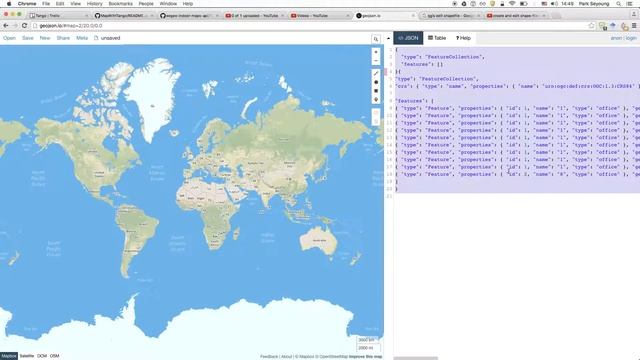Click New in the geojson.io toolbar
Image resolution: width=640 pixels, height=360 pixels.
pyautogui.click(x=45, y=38)
